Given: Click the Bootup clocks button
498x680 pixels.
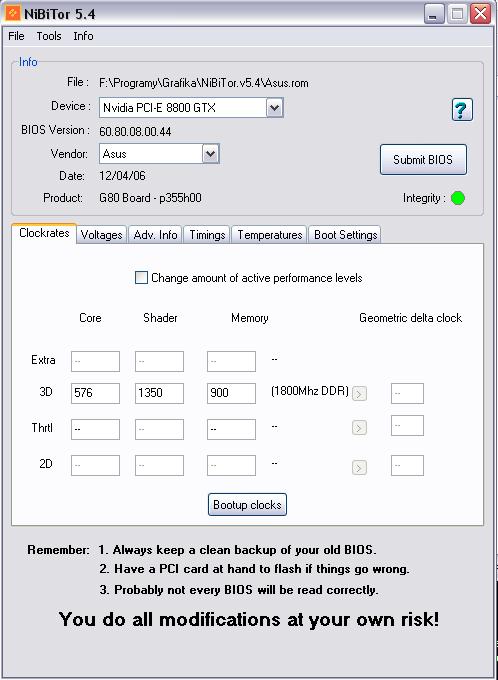Looking at the screenshot, I should click(247, 505).
